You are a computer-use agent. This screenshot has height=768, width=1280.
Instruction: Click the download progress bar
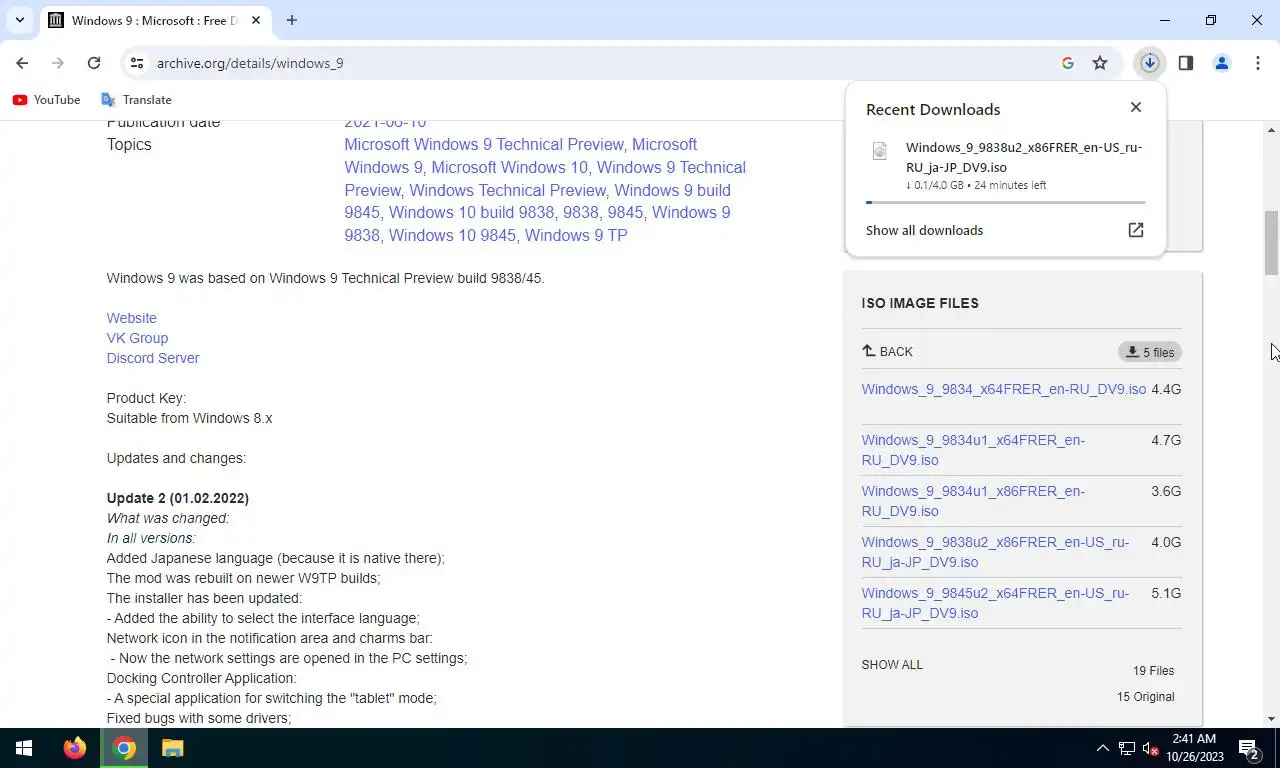point(1005,202)
